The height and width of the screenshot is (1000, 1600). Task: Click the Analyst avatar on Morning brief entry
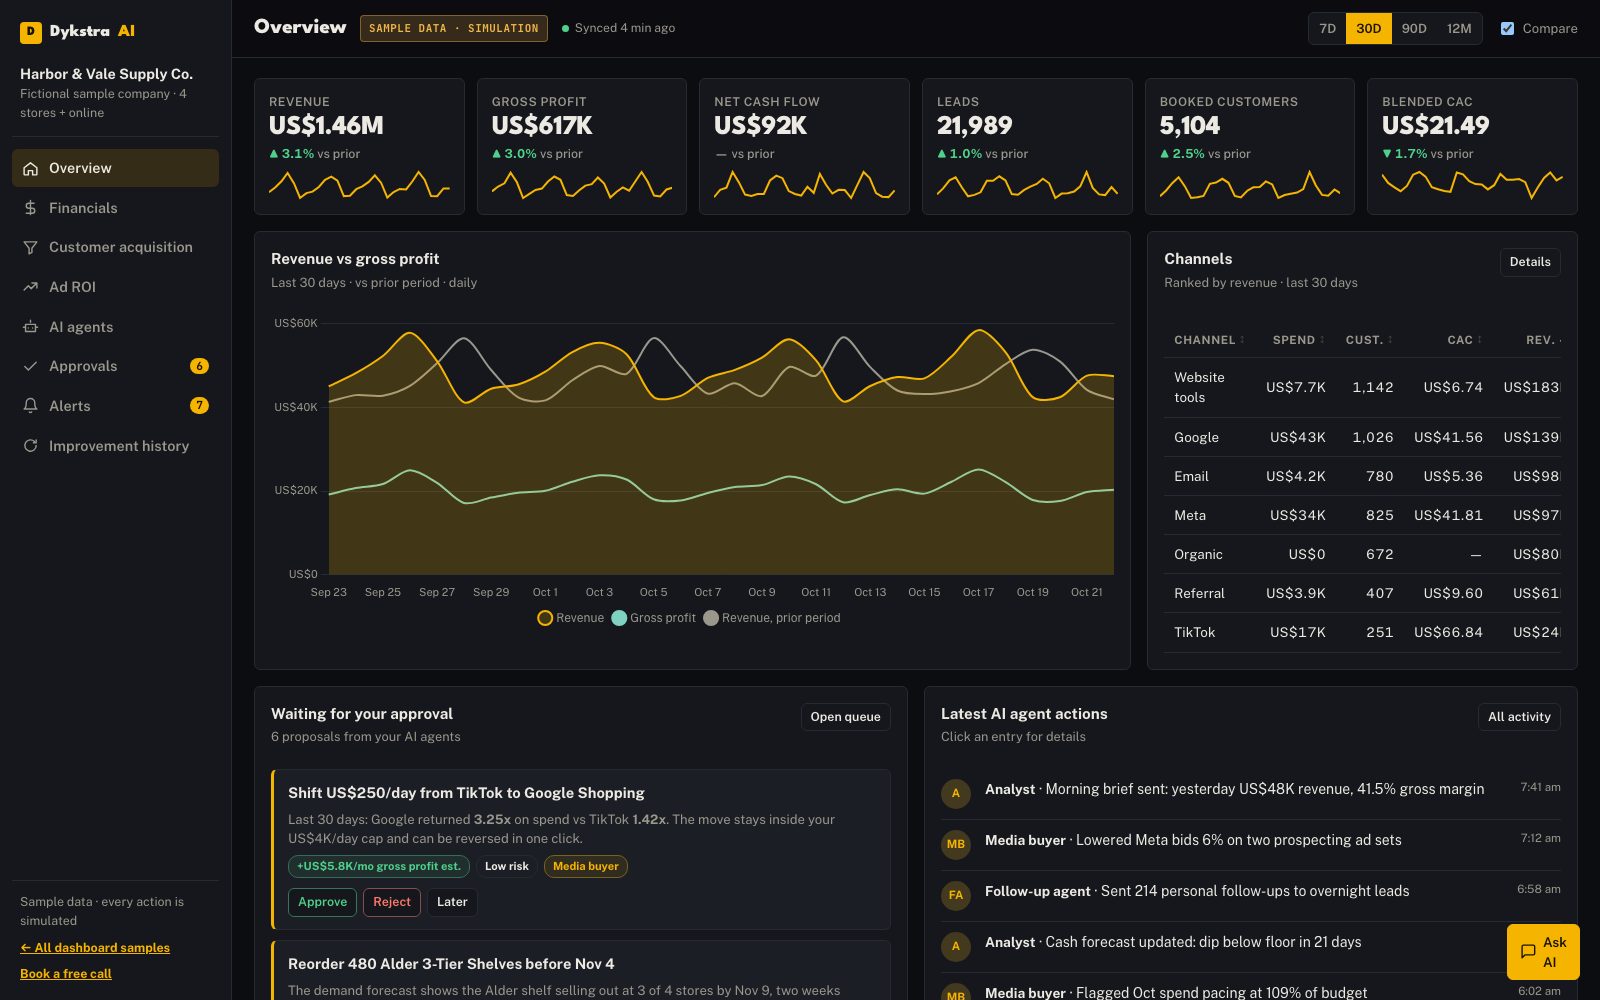(956, 793)
